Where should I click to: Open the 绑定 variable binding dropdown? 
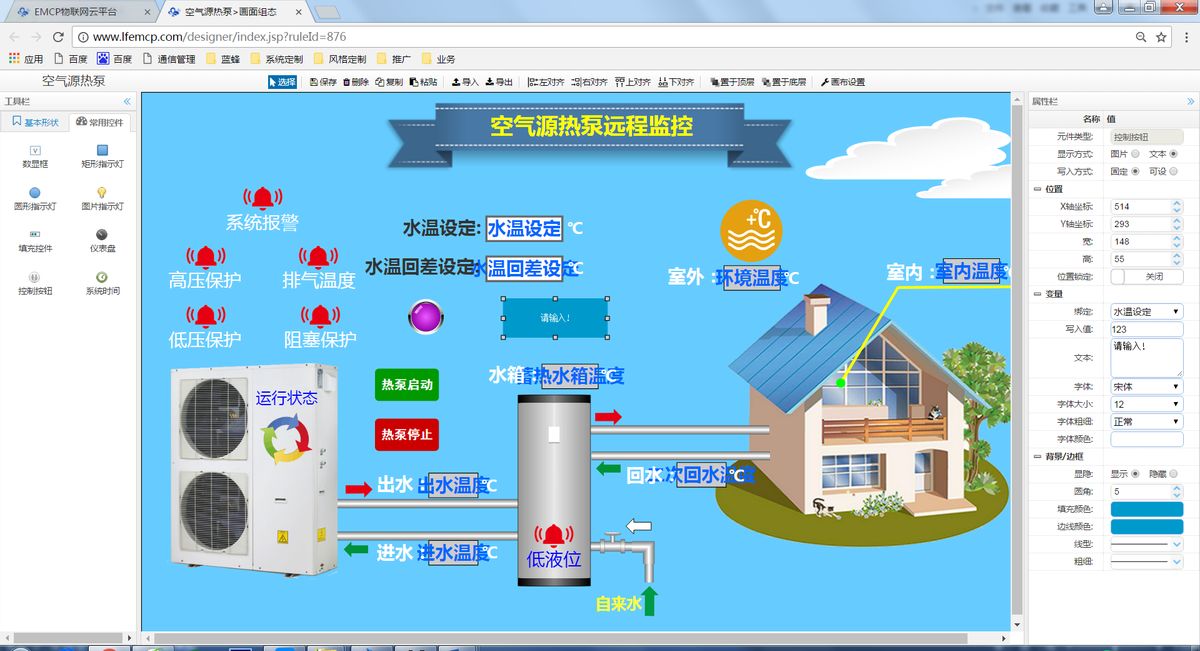pos(1146,312)
